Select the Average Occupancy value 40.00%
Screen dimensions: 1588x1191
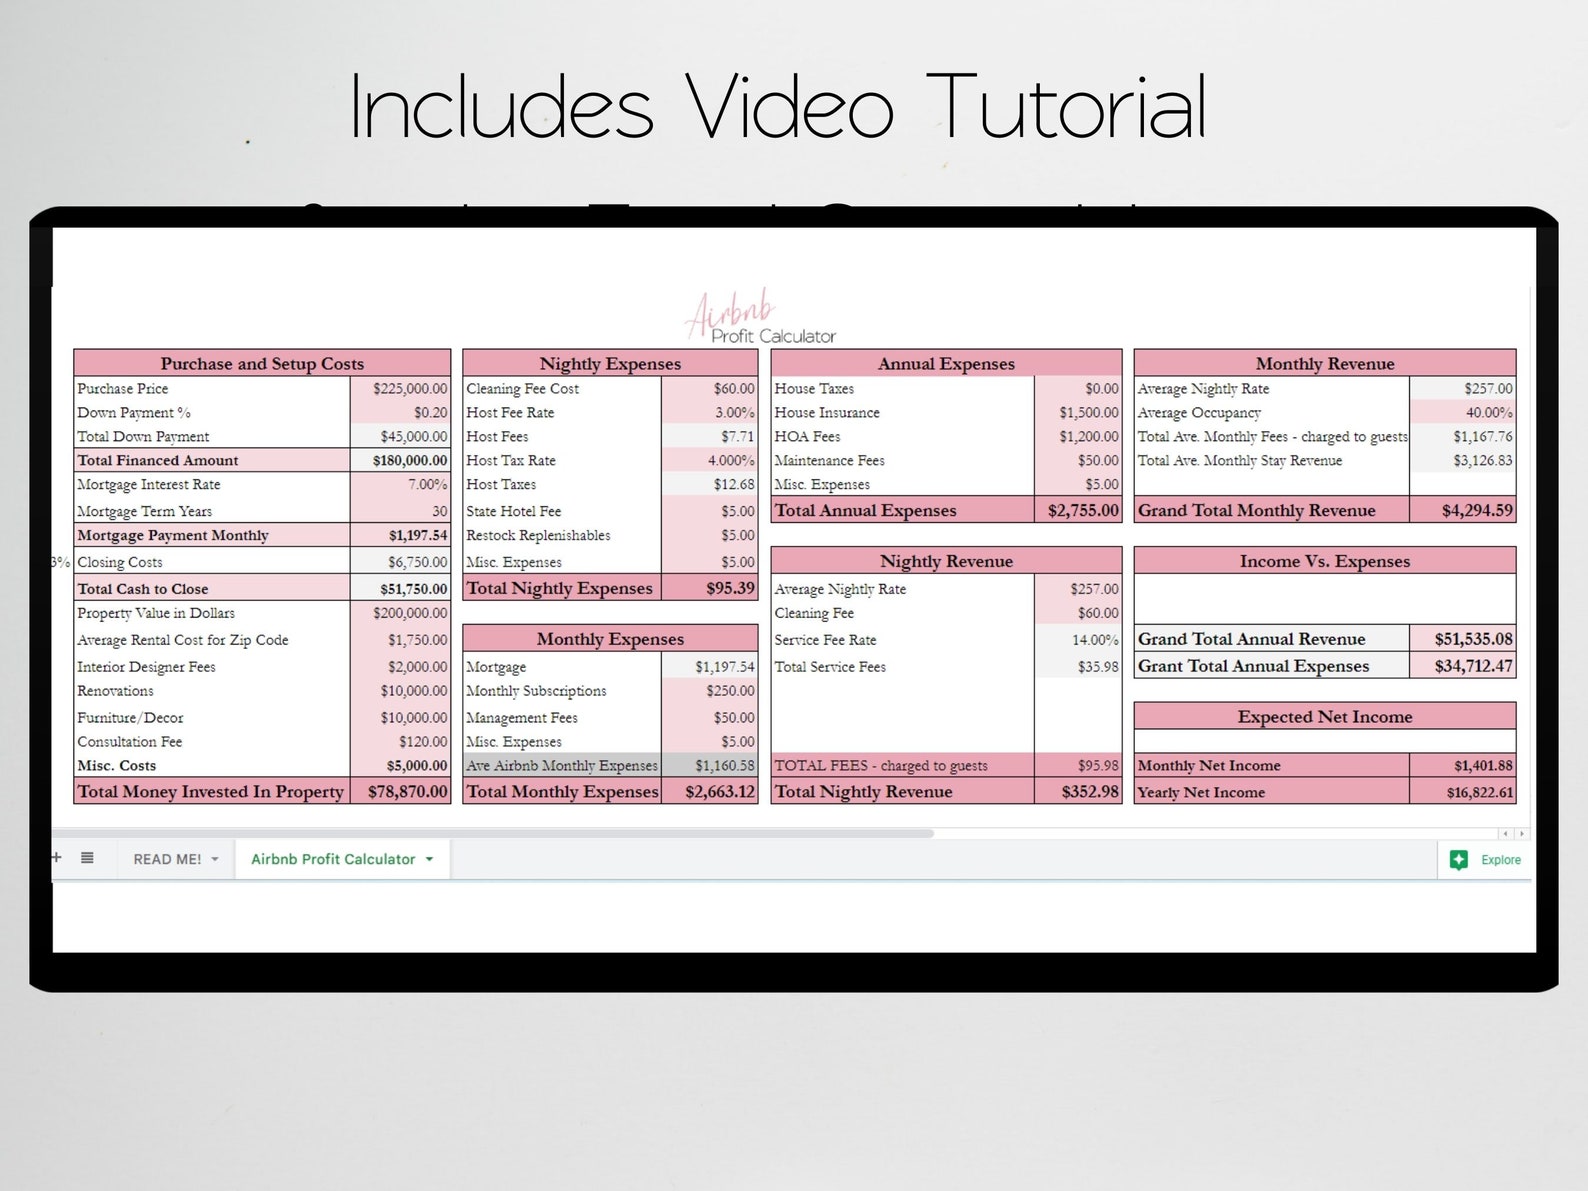click(1463, 413)
